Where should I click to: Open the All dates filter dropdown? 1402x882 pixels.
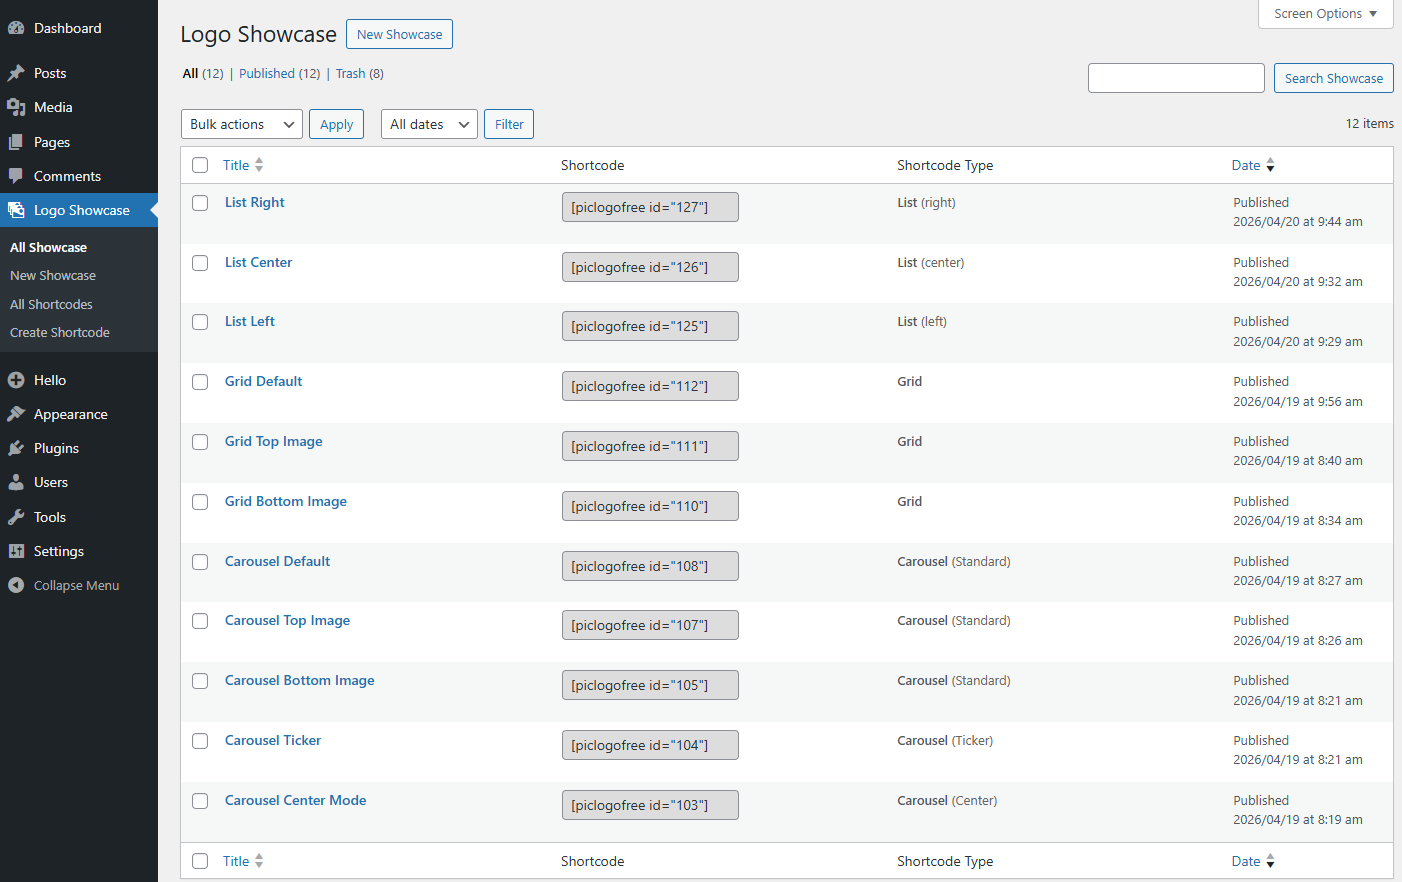coord(429,123)
